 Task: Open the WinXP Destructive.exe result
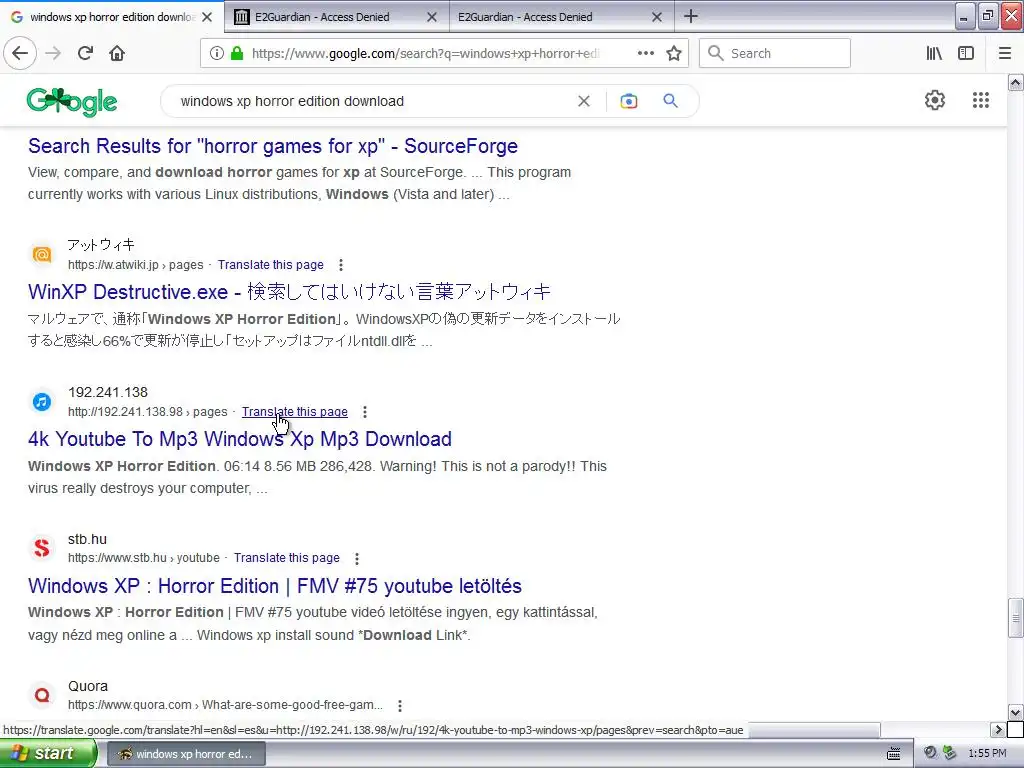(289, 292)
